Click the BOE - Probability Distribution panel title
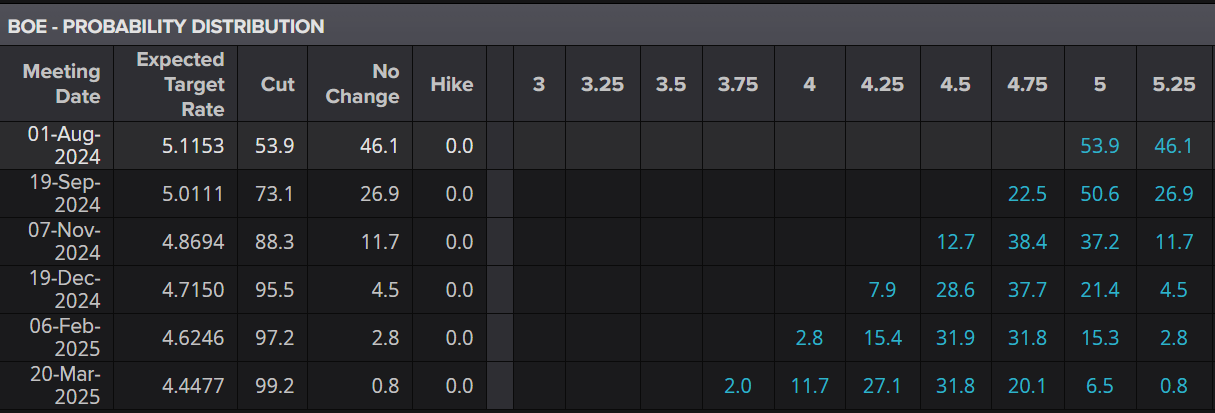 pyautogui.click(x=166, y=27)
